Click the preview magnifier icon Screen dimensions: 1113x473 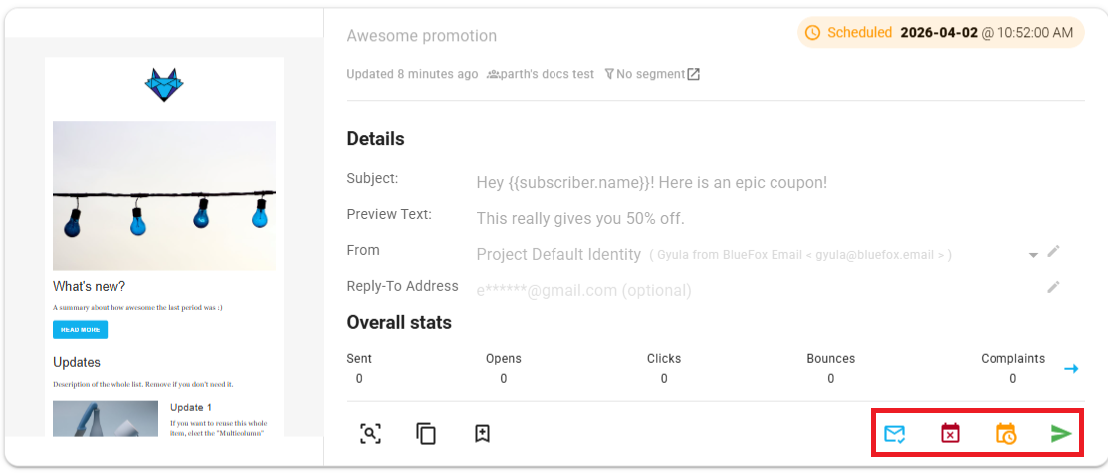[370, 434]
